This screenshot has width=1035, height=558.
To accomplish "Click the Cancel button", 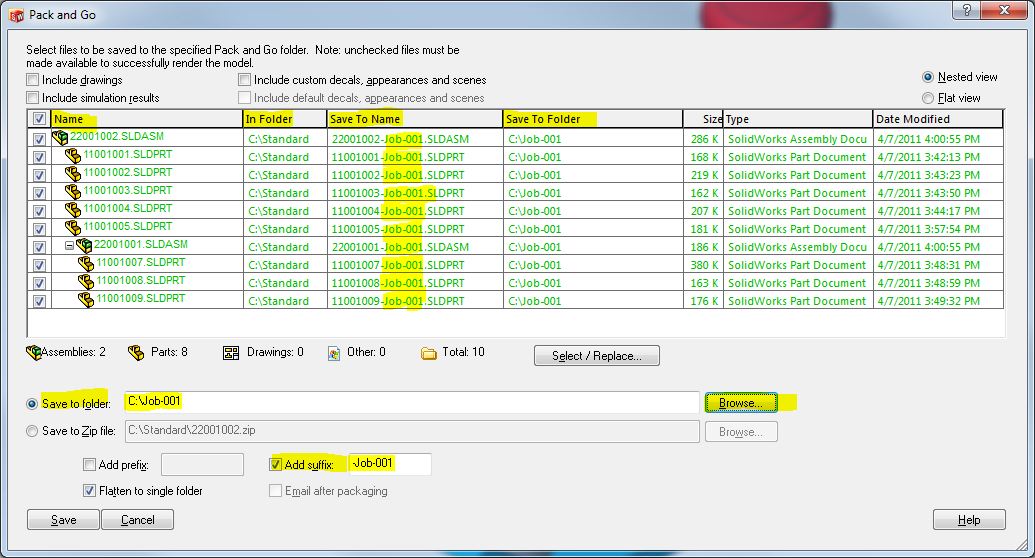I will pos(137,520).
